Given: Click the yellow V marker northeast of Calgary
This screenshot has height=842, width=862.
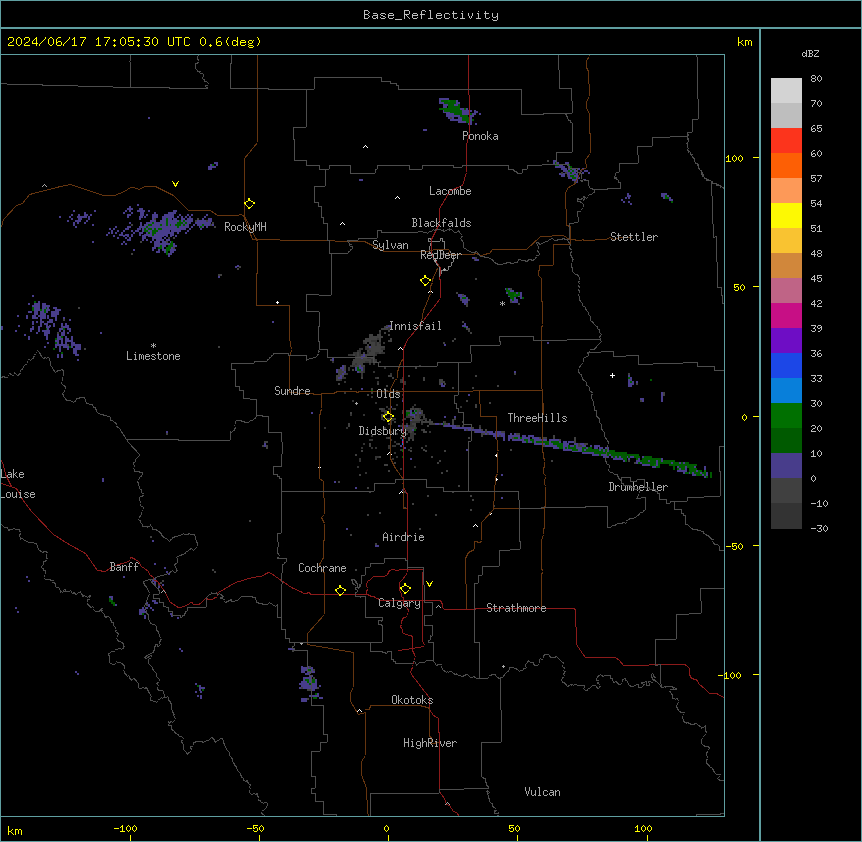Looking at the screenshot, I should pyautogui.click(x=429, y=584).
